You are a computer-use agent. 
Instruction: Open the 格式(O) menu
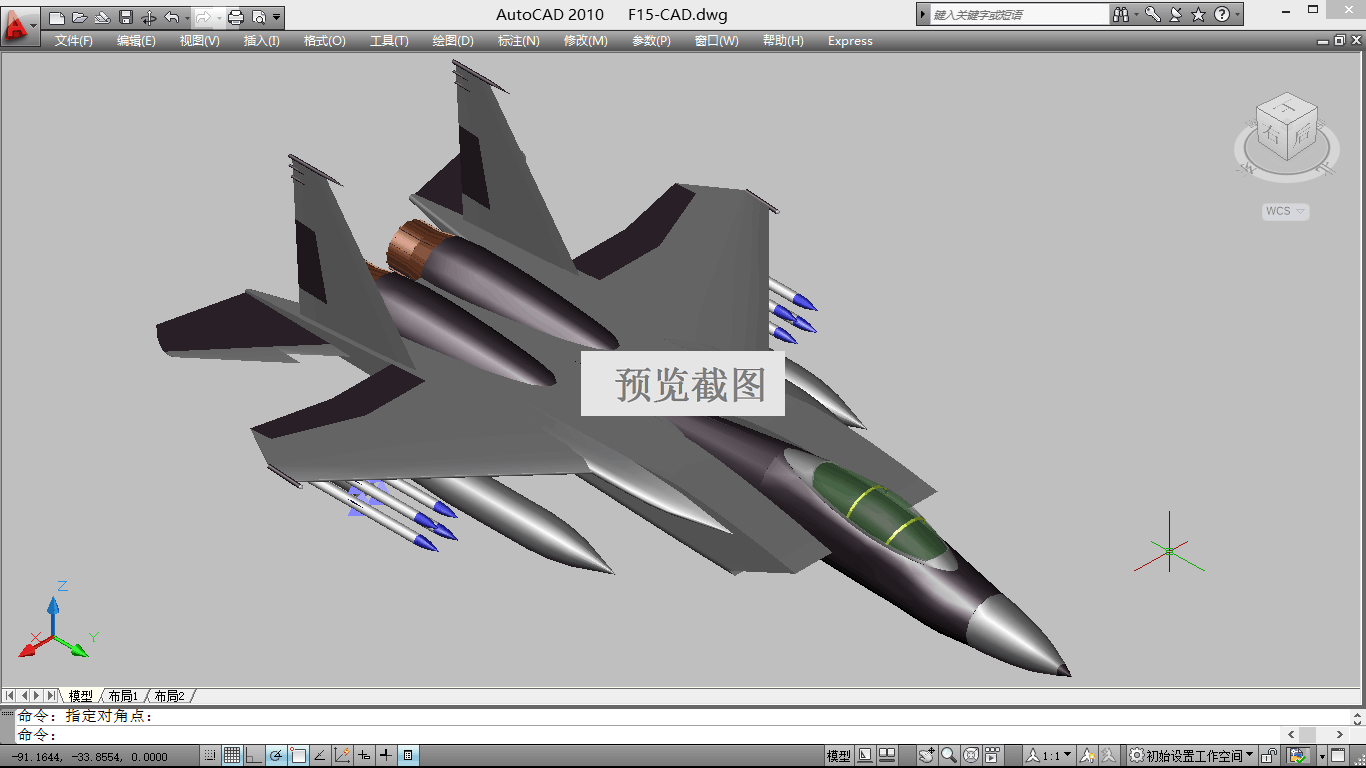point(324,41)
